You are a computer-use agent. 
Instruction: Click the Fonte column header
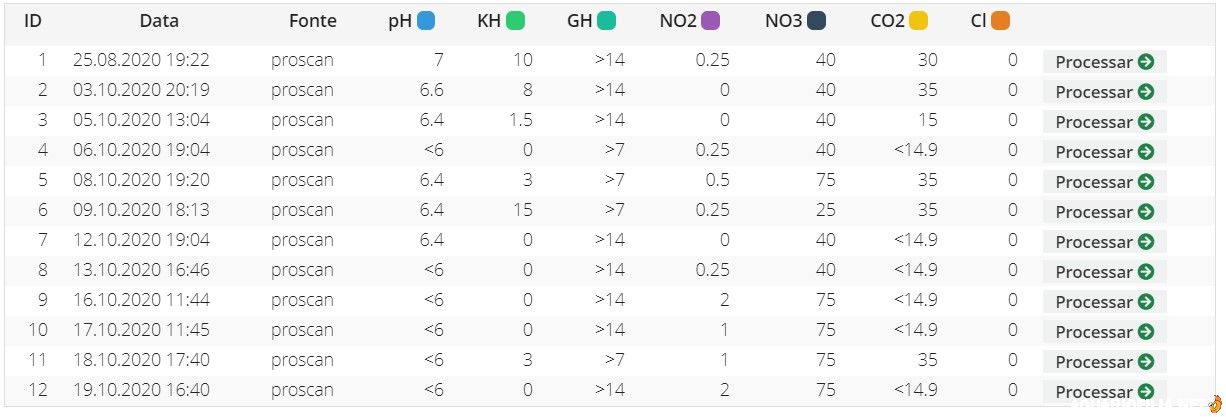click(313, 20)
